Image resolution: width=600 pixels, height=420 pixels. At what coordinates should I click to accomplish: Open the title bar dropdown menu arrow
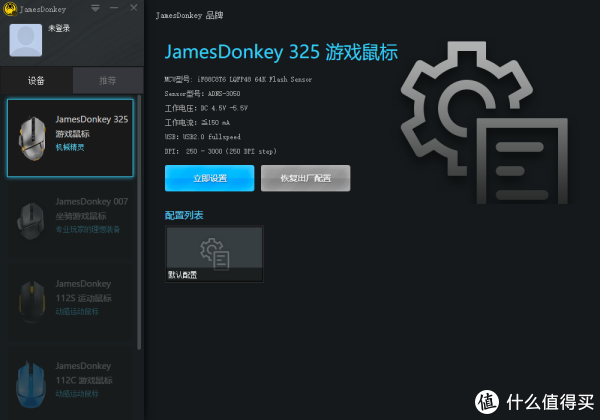[x=95, y=8]
